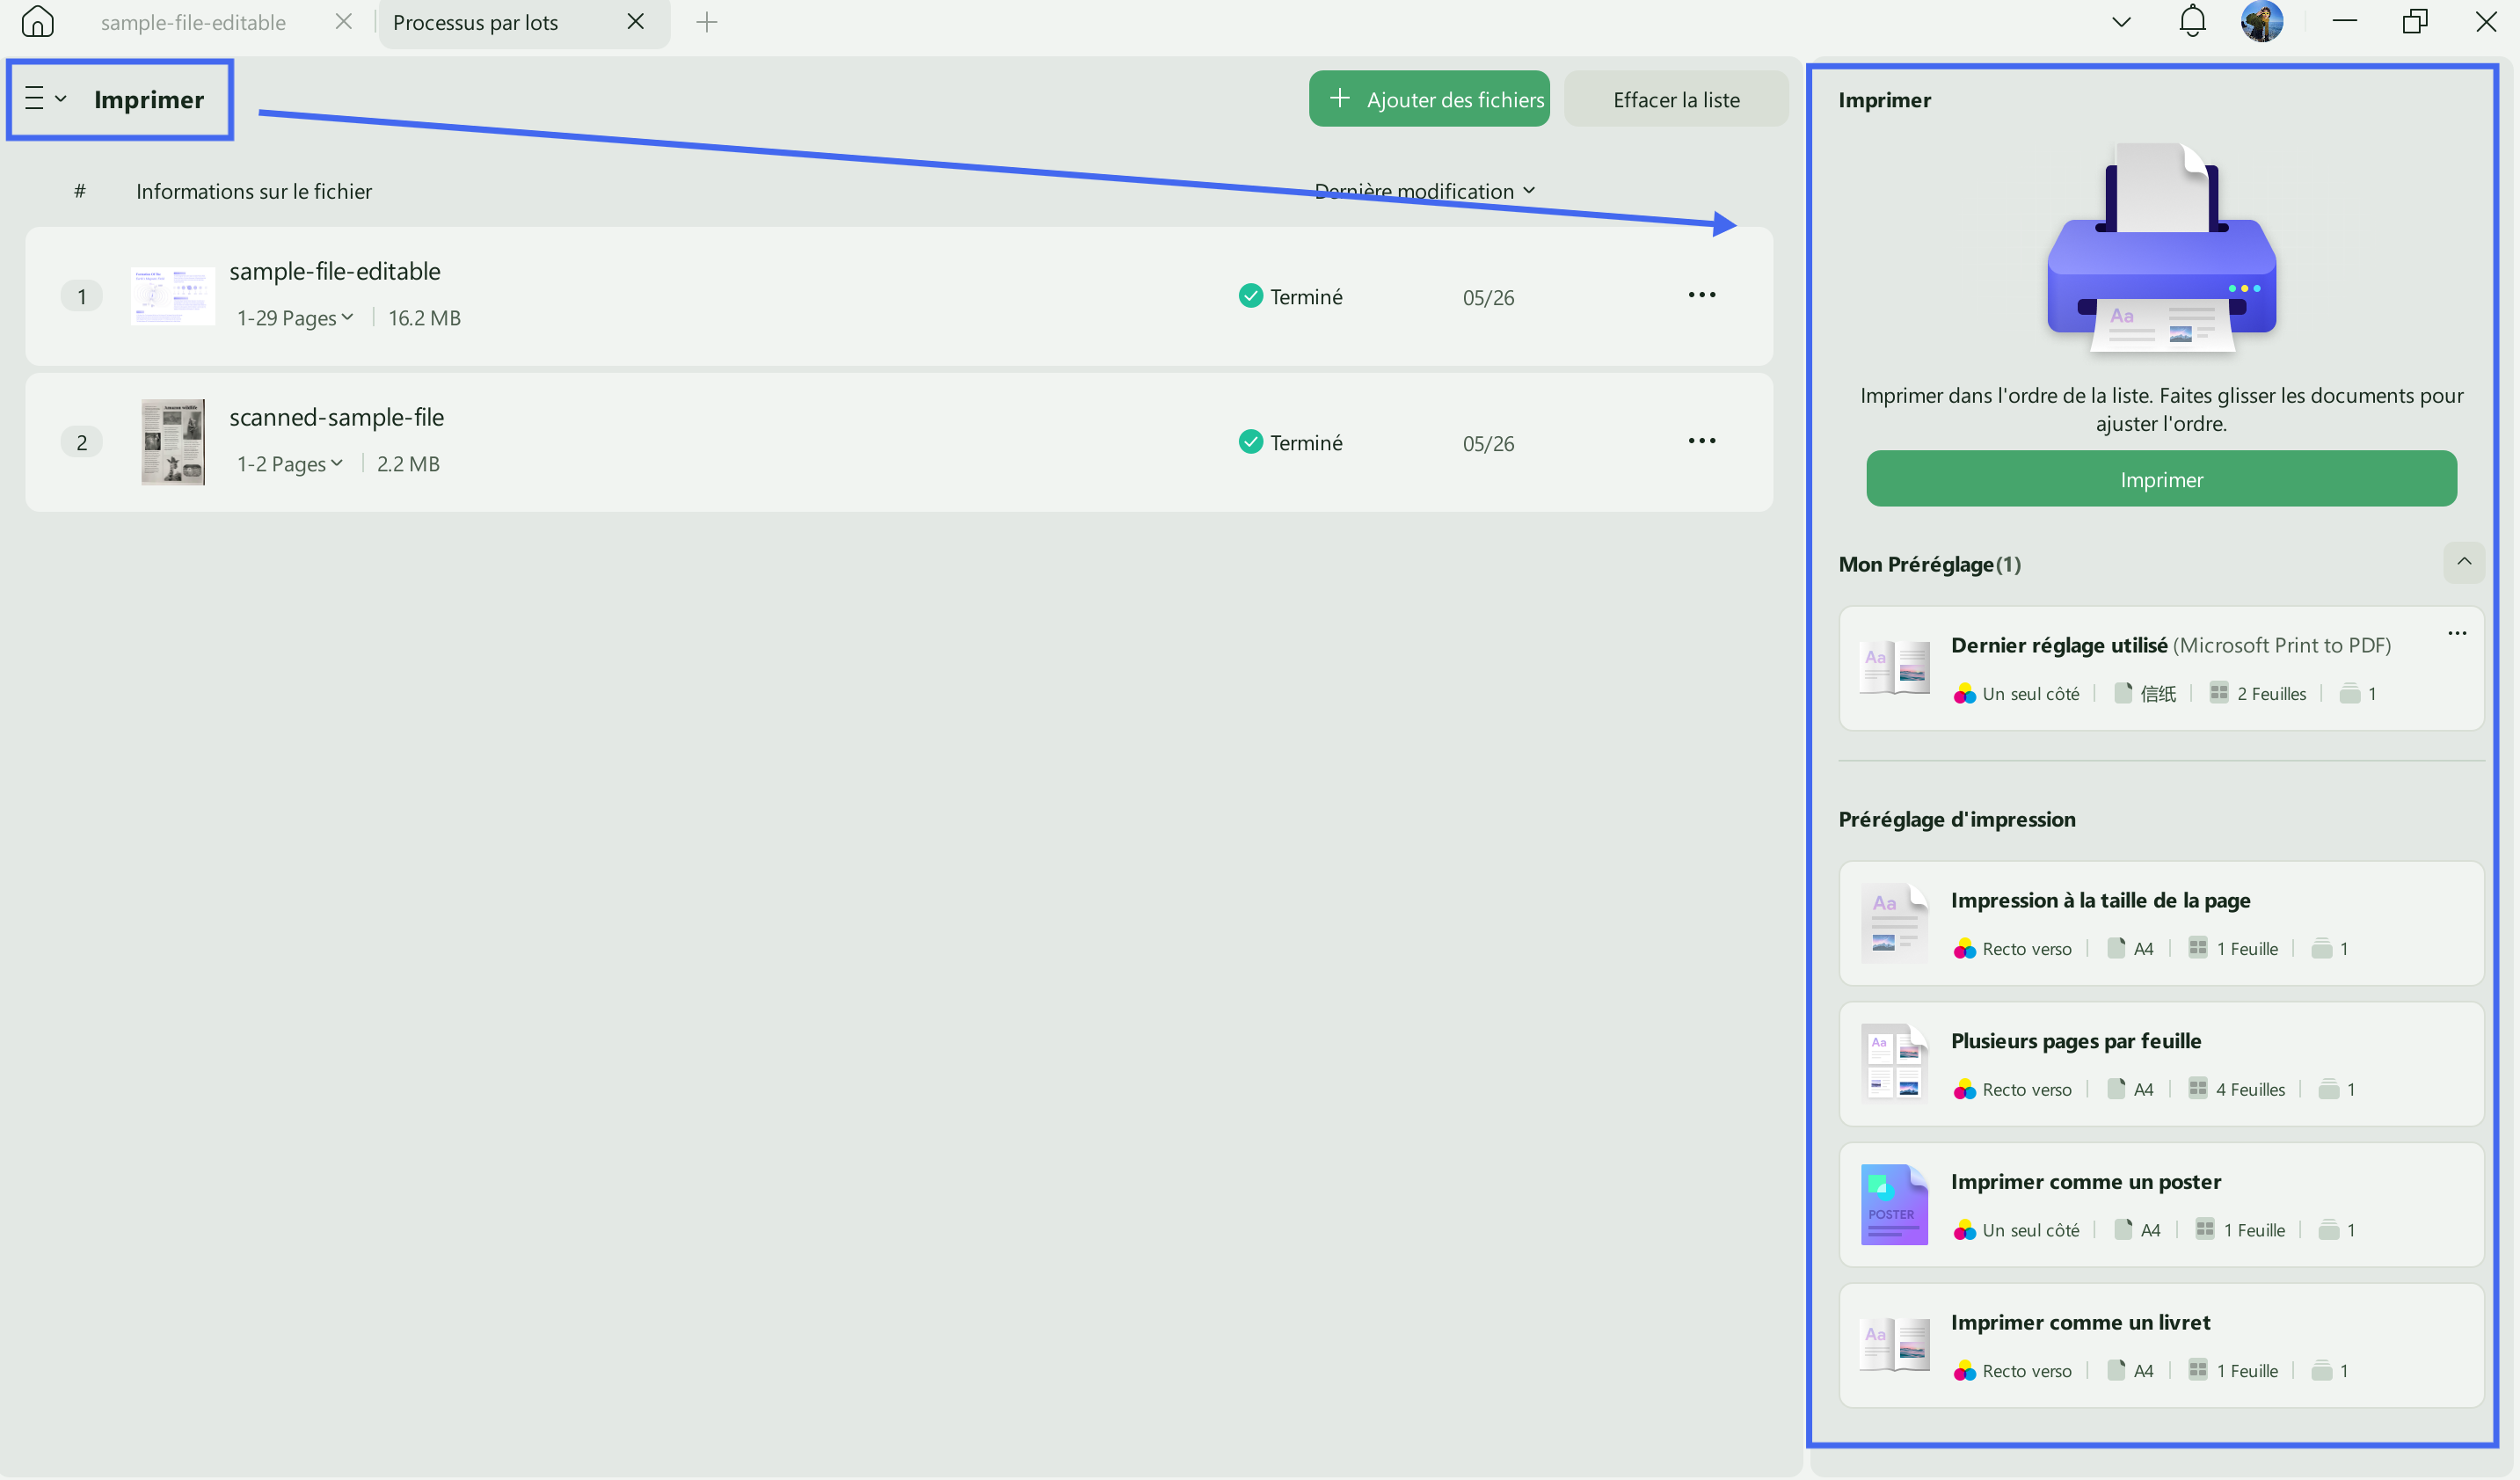Image resolution: width=2520 pixels, height=1480 pixels.
Task: Choose Impression à la taille de la page
Action: pyautogui.click(x=2161, y=924)
